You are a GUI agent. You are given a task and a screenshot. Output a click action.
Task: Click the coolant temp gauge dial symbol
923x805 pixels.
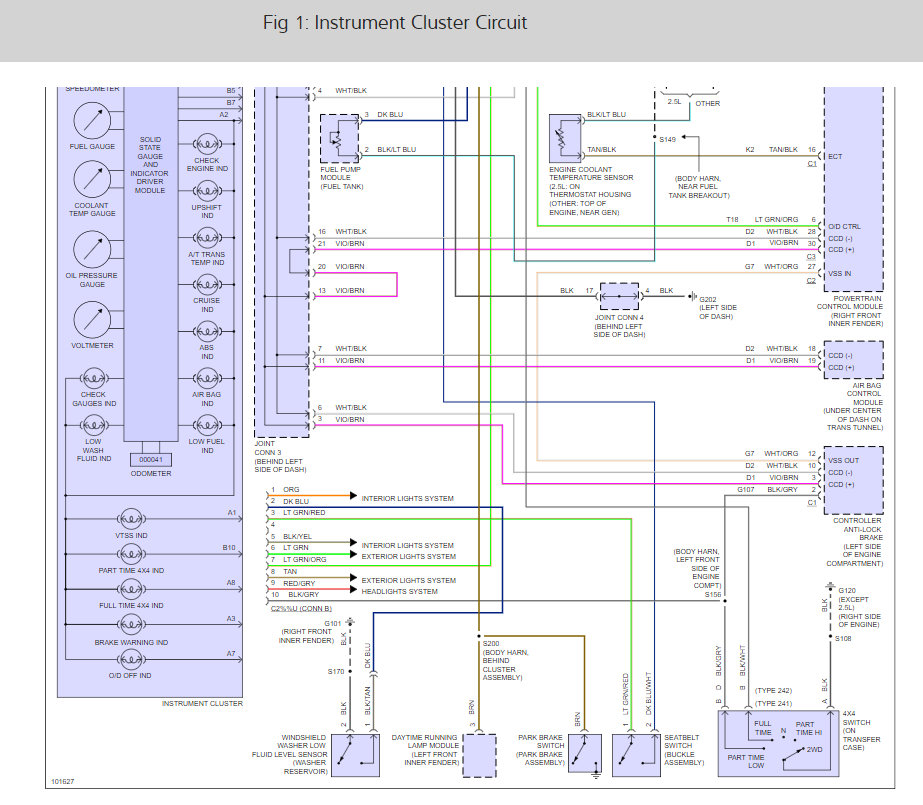pos(92,179)
